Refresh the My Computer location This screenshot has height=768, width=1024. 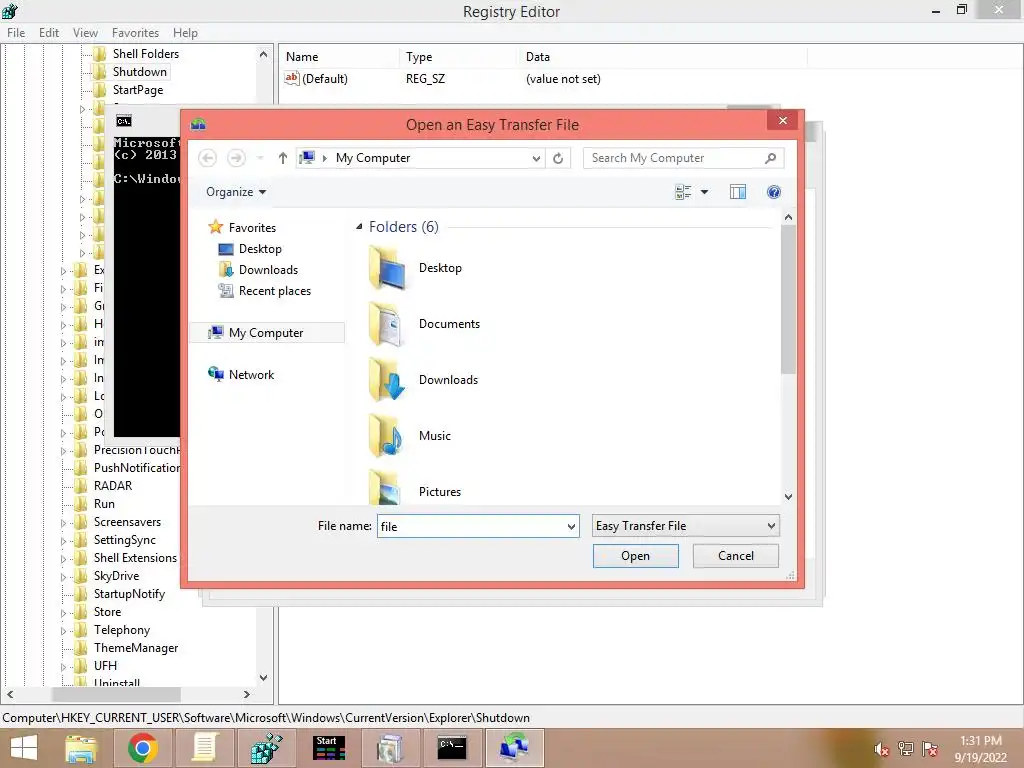pyautogui.click(x=558, y=158)
